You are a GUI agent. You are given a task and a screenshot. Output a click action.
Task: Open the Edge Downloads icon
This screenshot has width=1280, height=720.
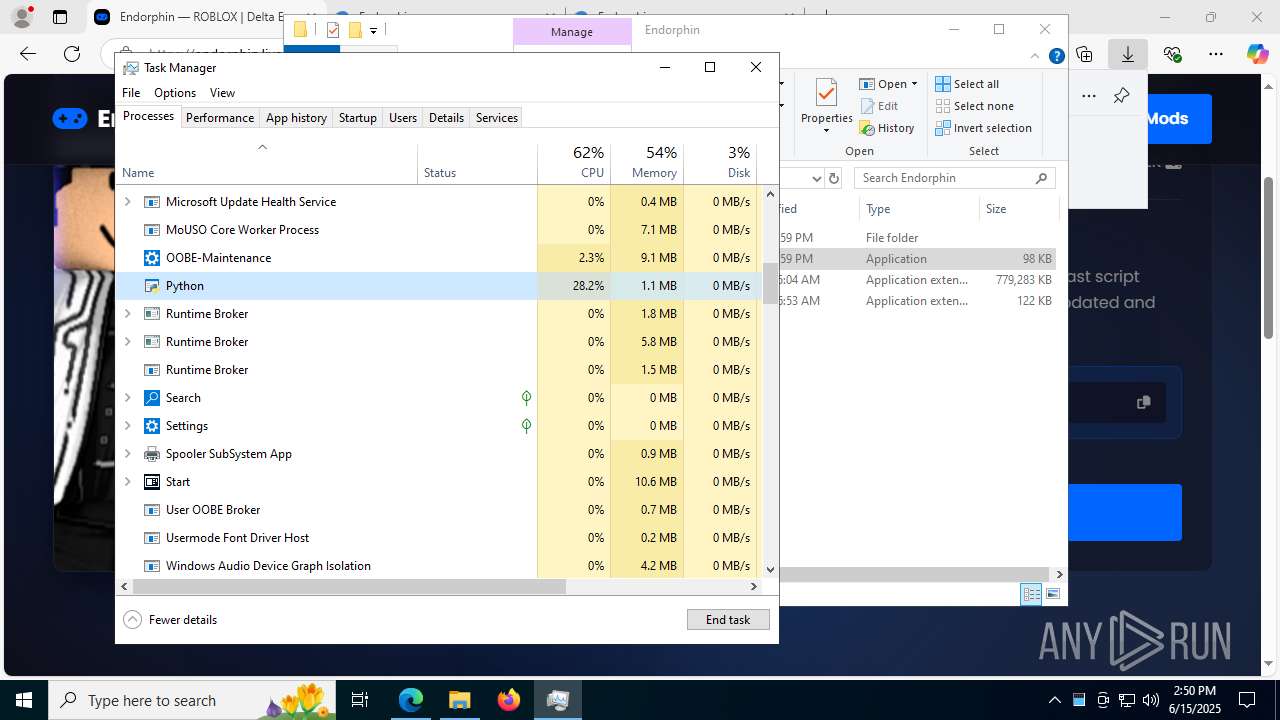coord(1128,54)
